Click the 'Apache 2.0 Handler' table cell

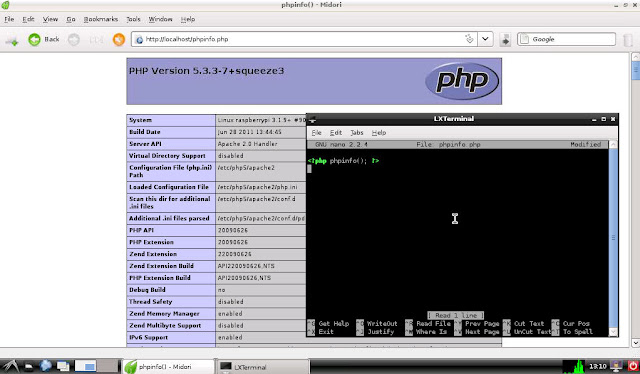[x=247, y=144]
